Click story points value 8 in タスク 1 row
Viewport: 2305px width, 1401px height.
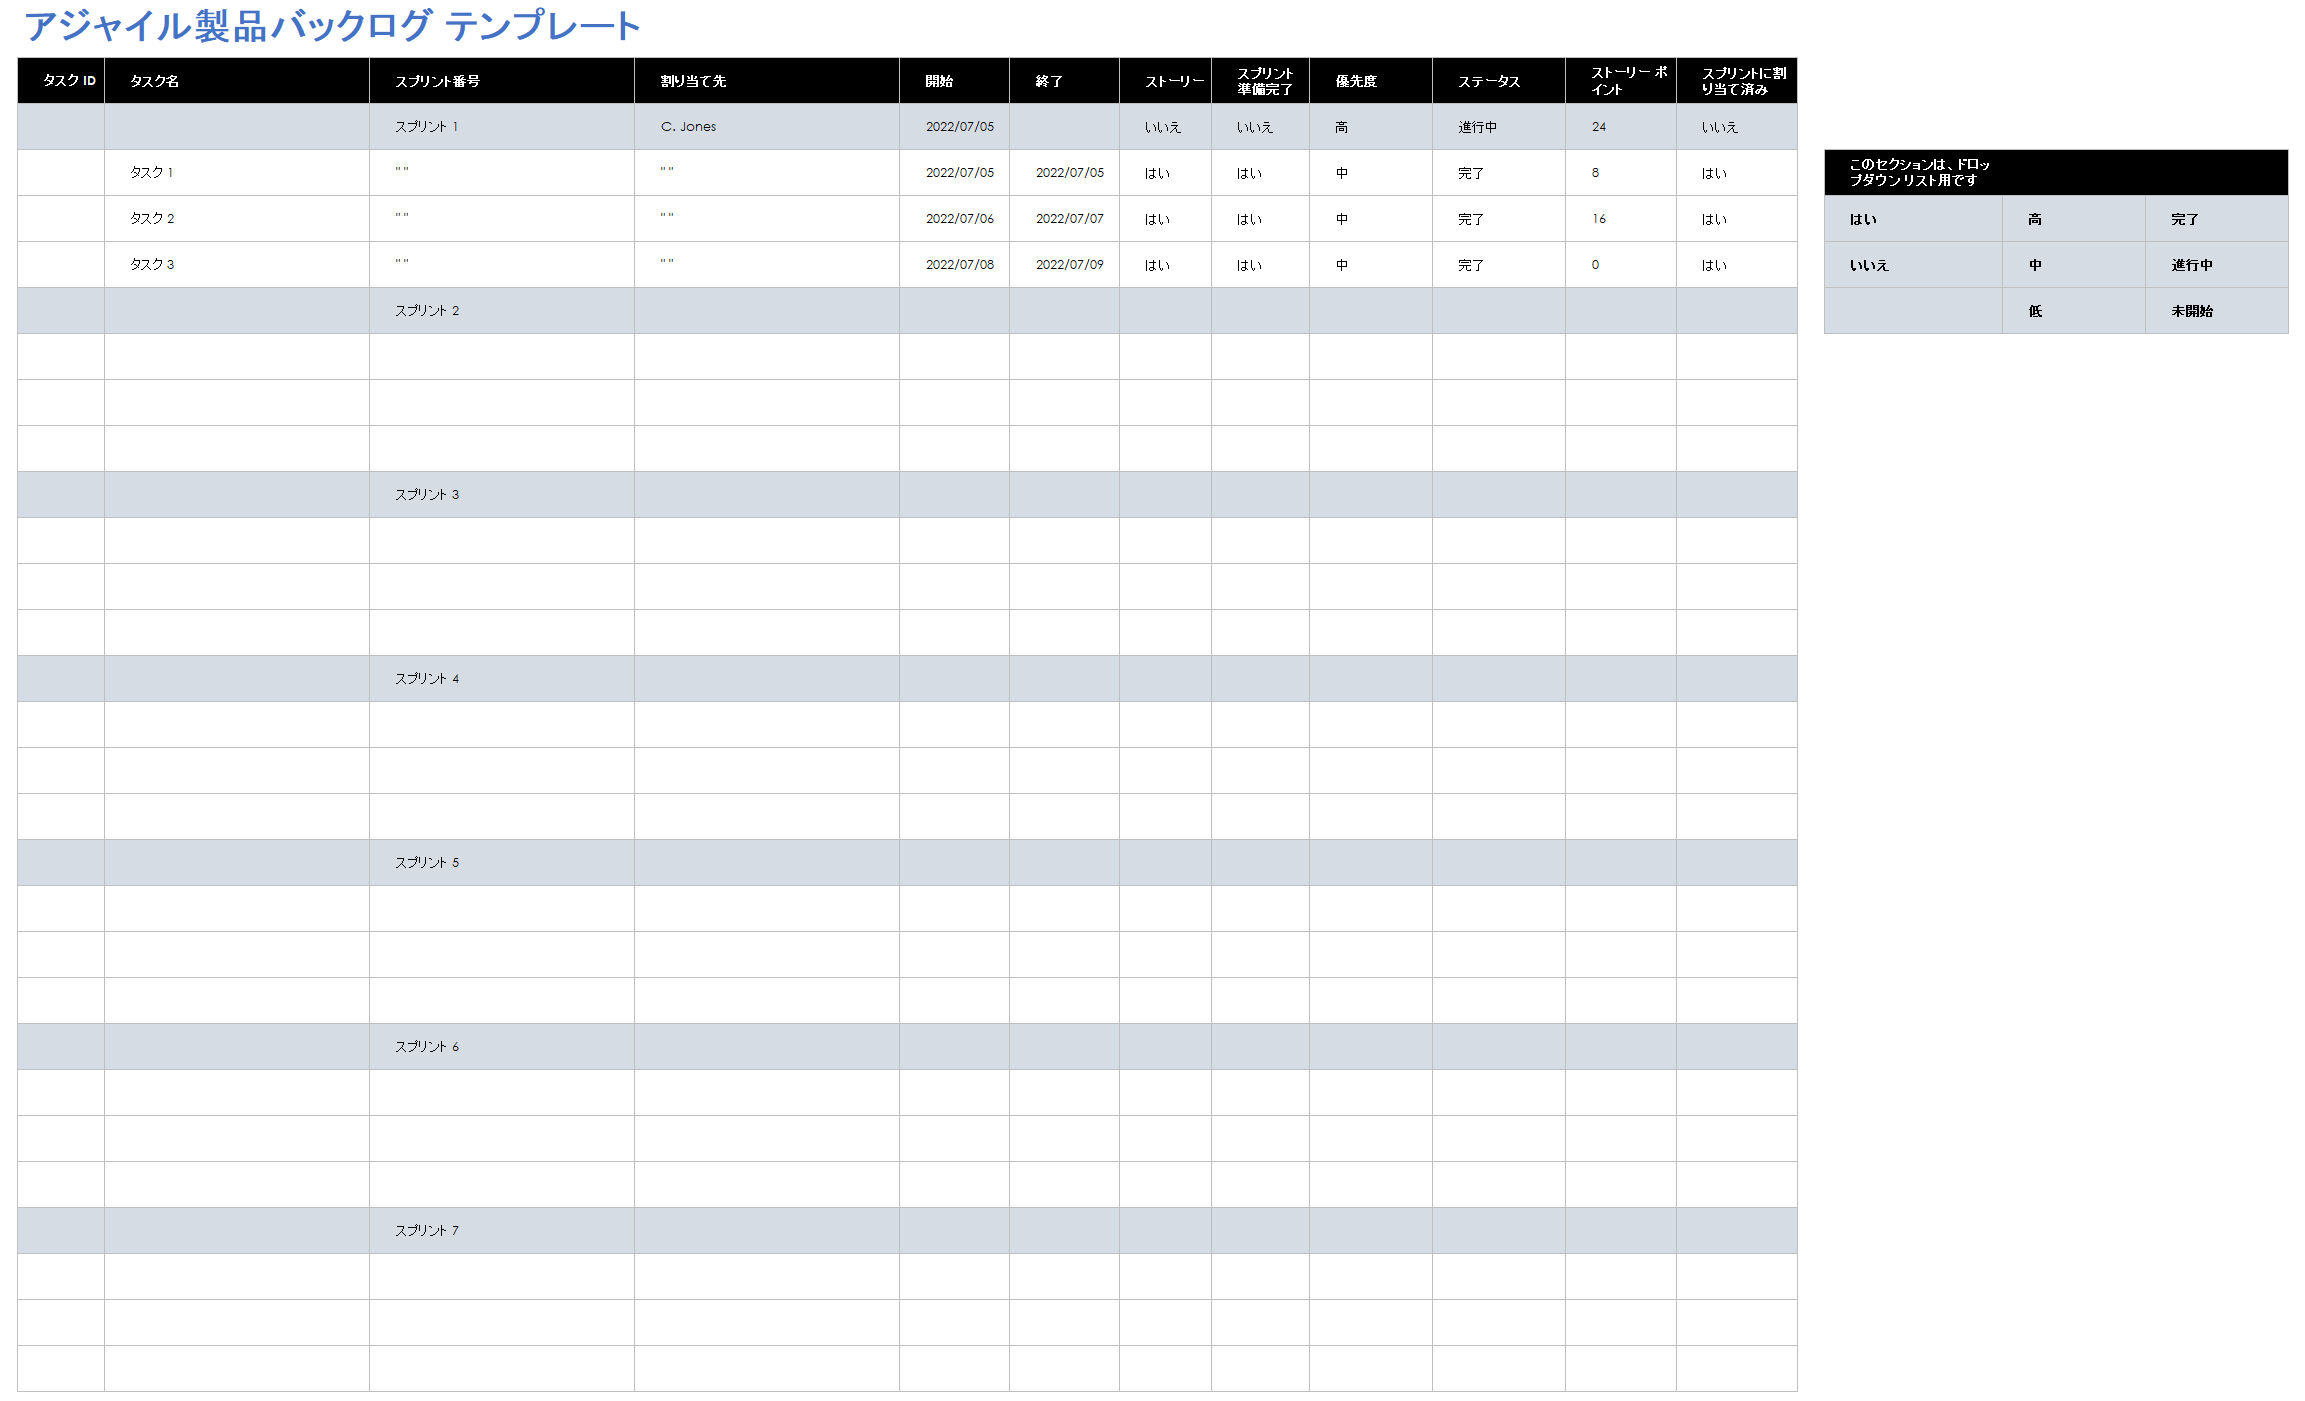(x=1621, y=173)
